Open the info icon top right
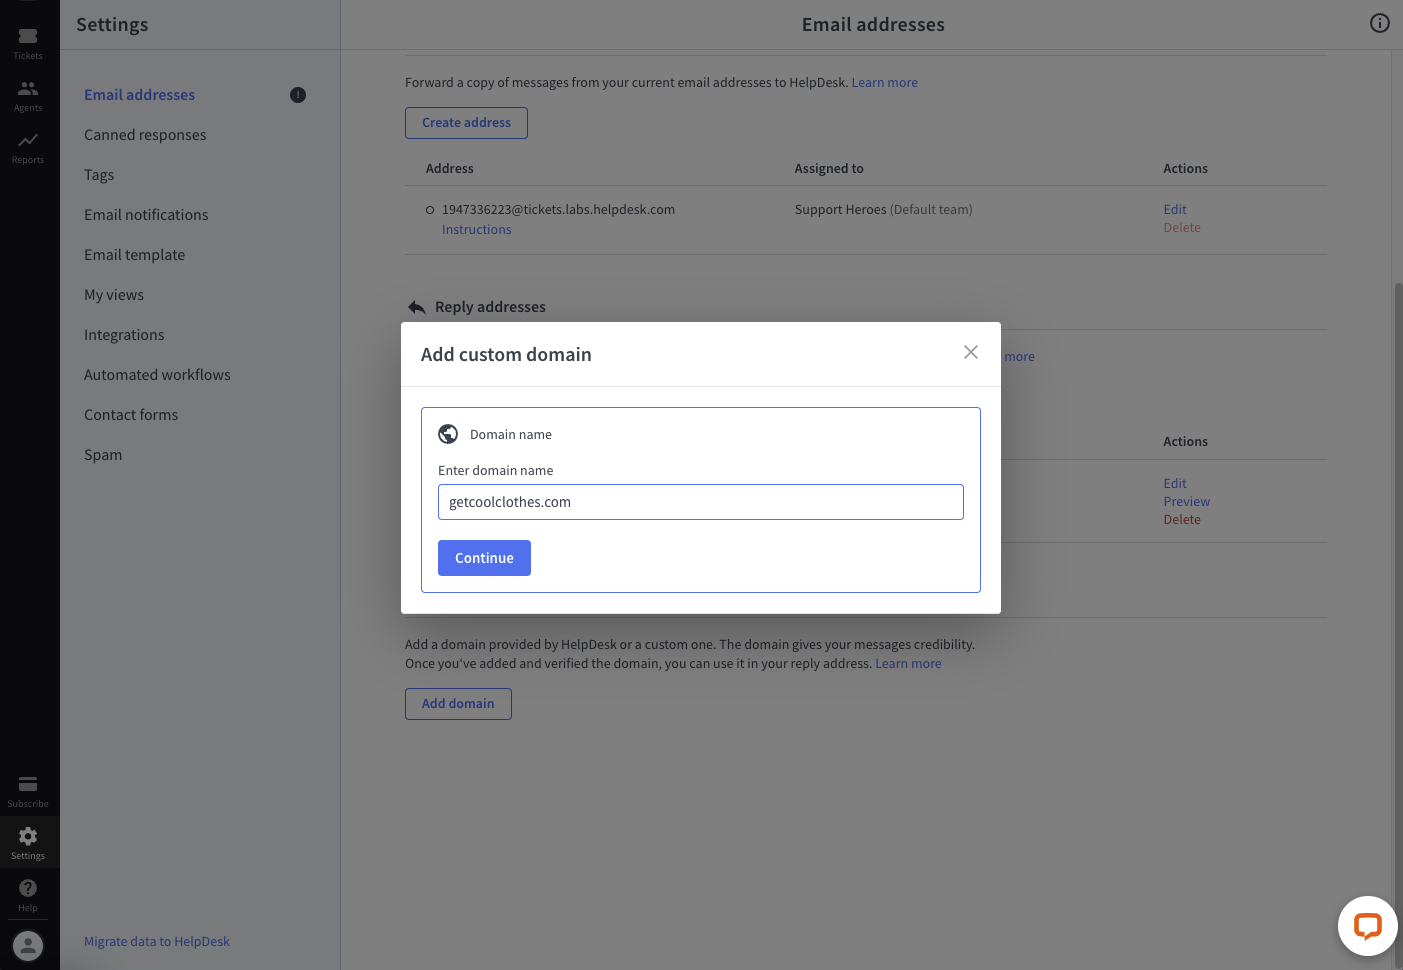The width and height of the screenshot is (1403, 970). pyautogui.click(x=1379, y=22)
